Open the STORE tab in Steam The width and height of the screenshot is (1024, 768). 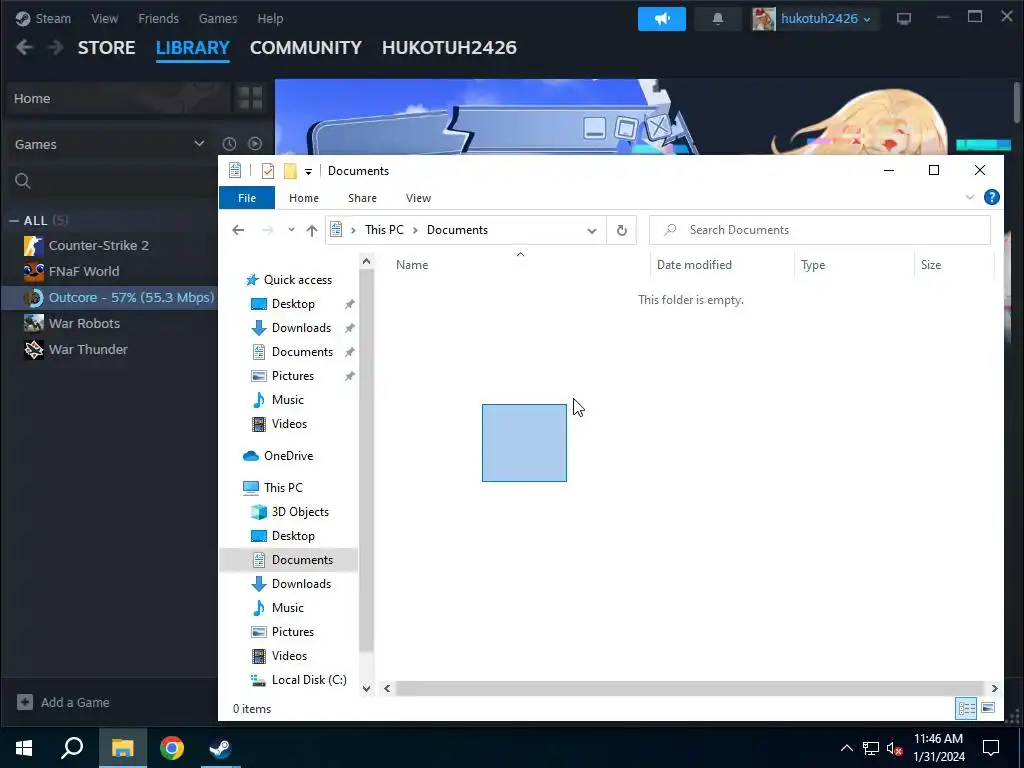(106, 48)
